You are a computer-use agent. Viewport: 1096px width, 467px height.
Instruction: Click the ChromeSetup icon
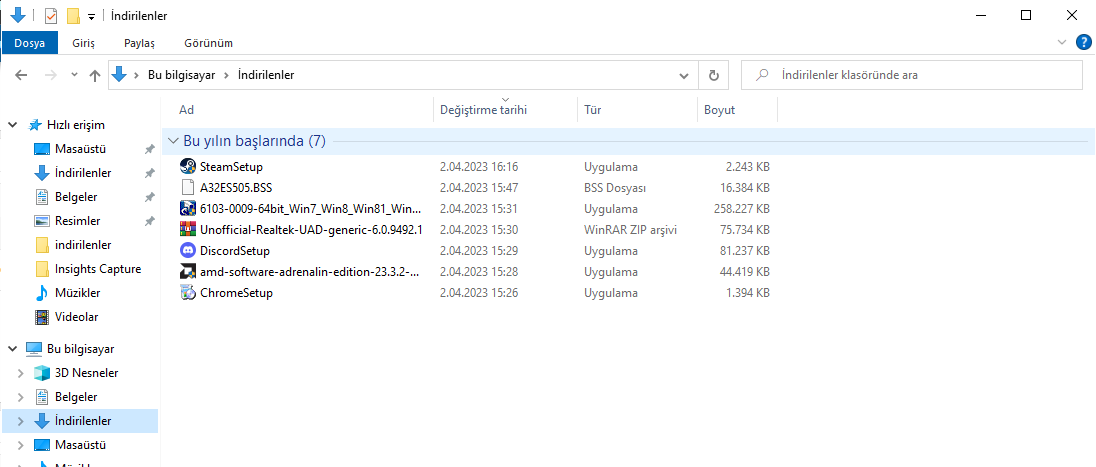click(187, 293)
